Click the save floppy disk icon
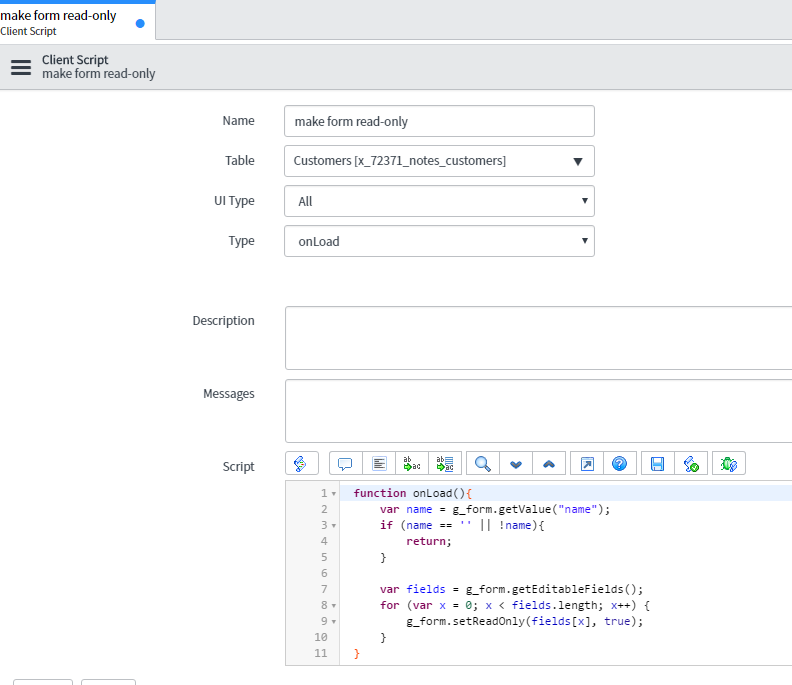The width and height of the screenshot is (792, 685). click(x=658, y=464)
